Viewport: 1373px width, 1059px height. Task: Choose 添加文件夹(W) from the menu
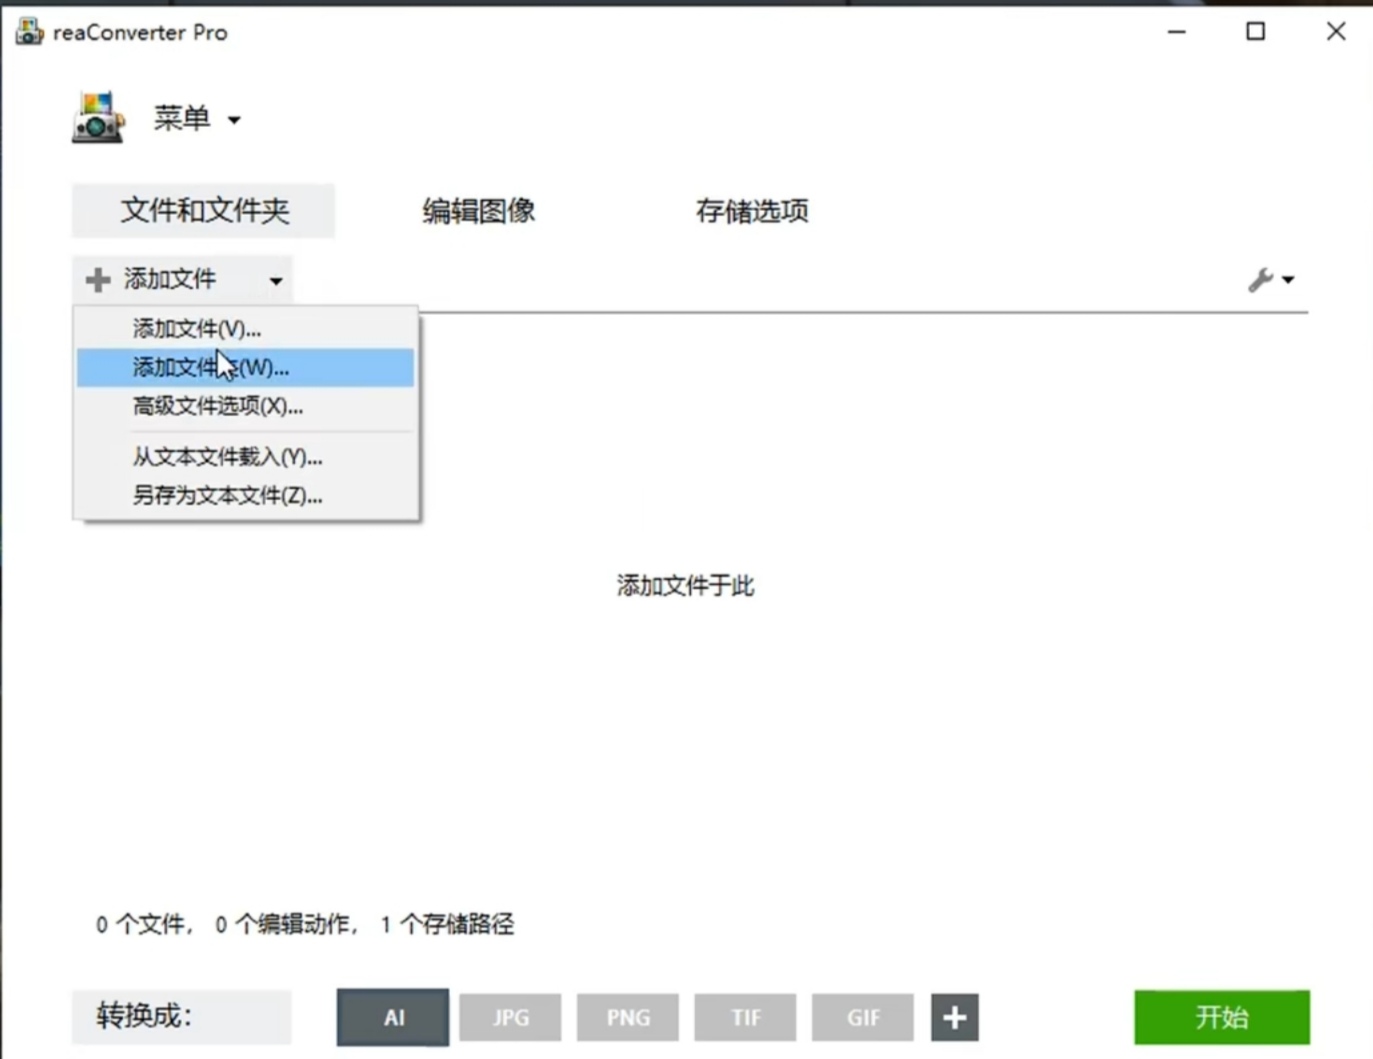point(207,367)
